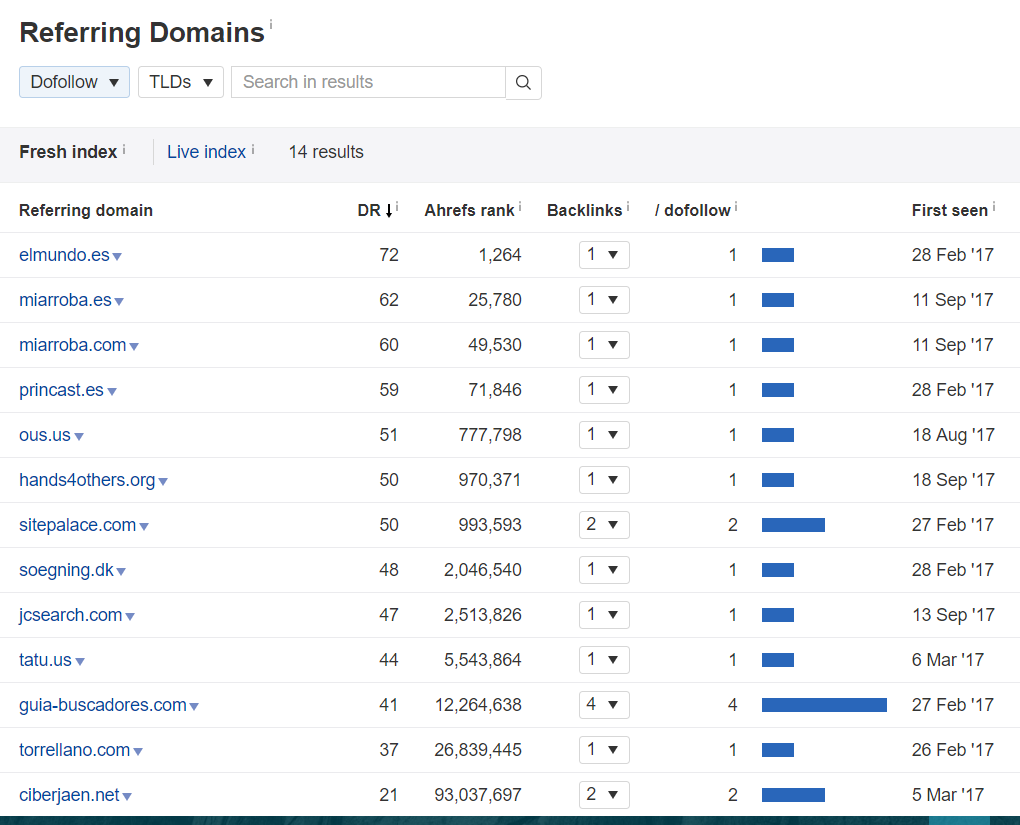Image resolution: width=1020 pixels, height=825 pixels.
Task: Open the Dofollow filter dropdown
Action: (x=74, y=82)
